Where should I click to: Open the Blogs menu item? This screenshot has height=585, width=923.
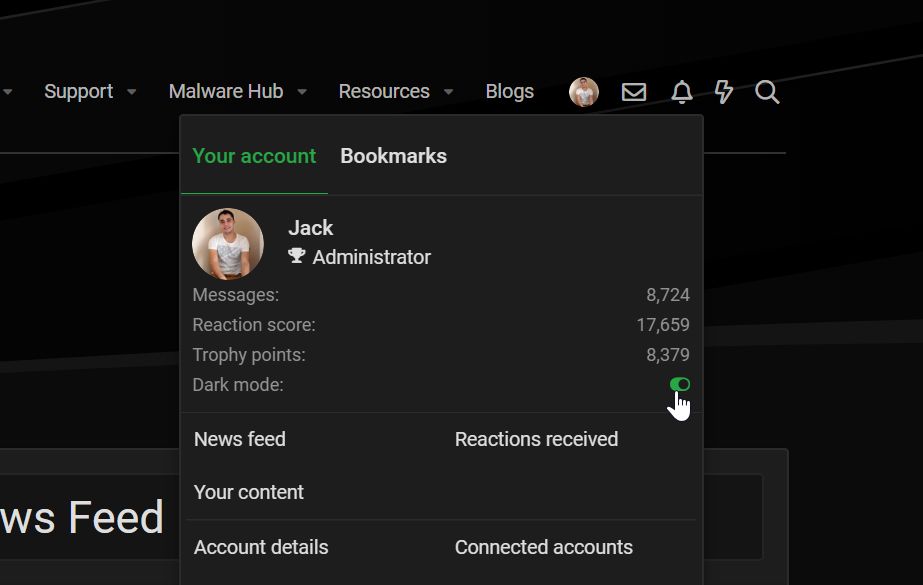click(509, 91)
